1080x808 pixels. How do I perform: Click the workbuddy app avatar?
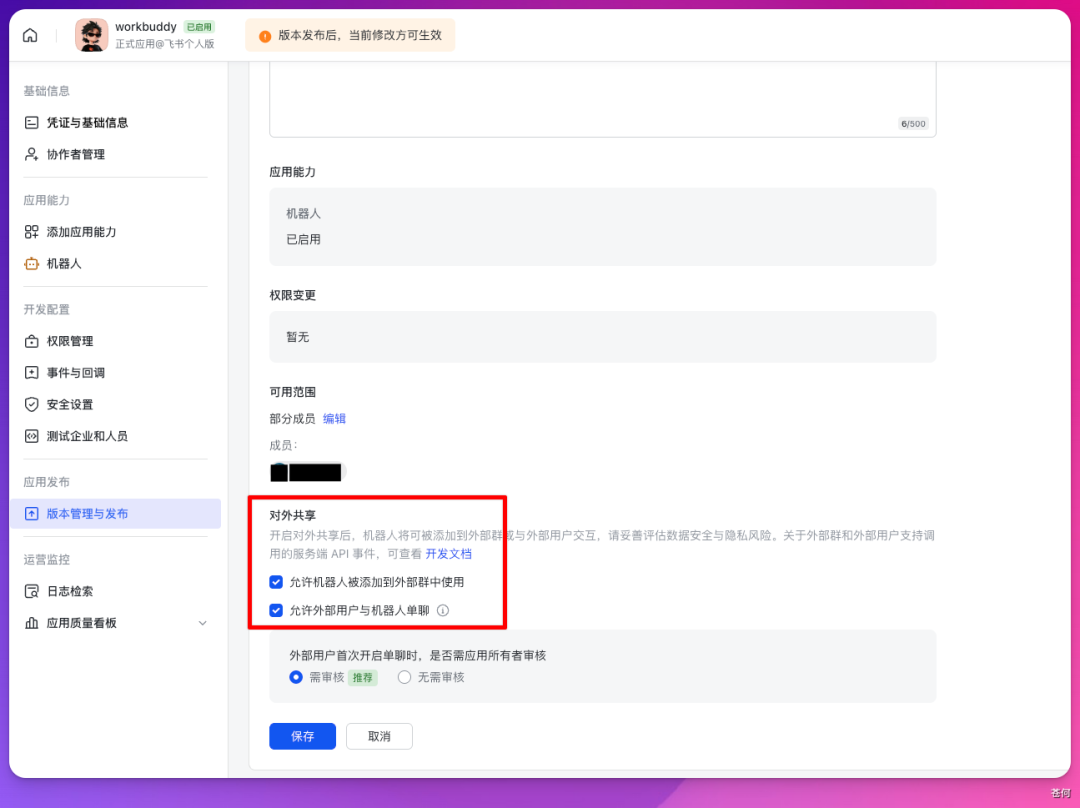pos(92,35)
